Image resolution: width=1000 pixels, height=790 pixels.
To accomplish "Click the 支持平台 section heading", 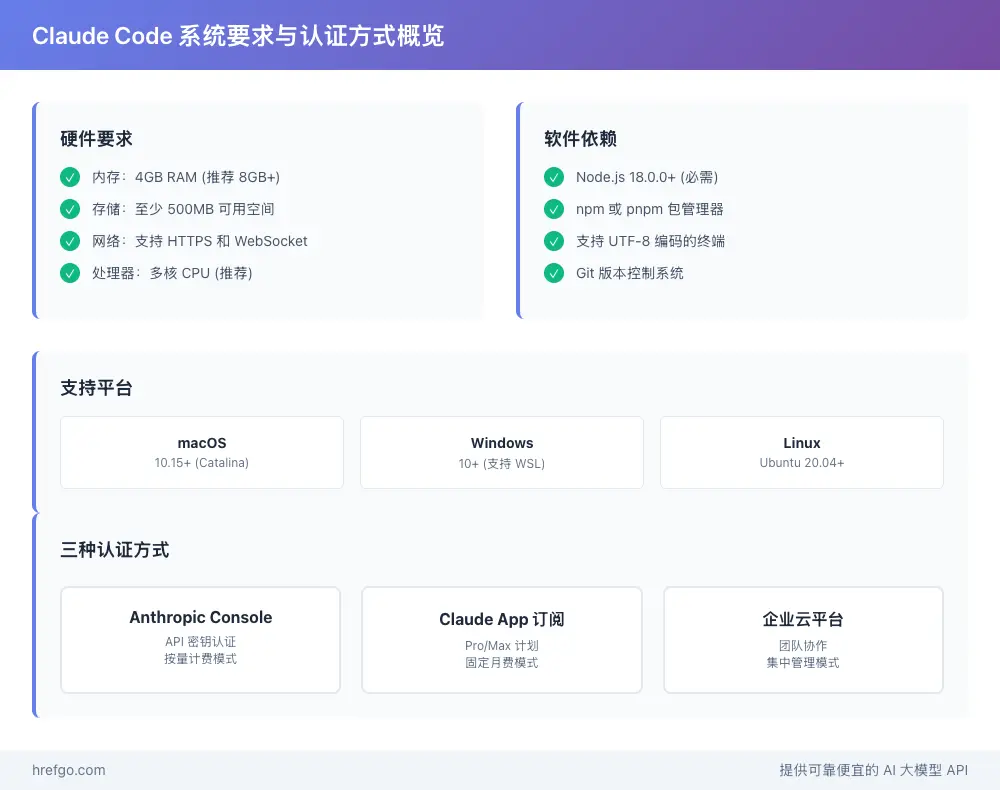I will click(x=96, y=388).
